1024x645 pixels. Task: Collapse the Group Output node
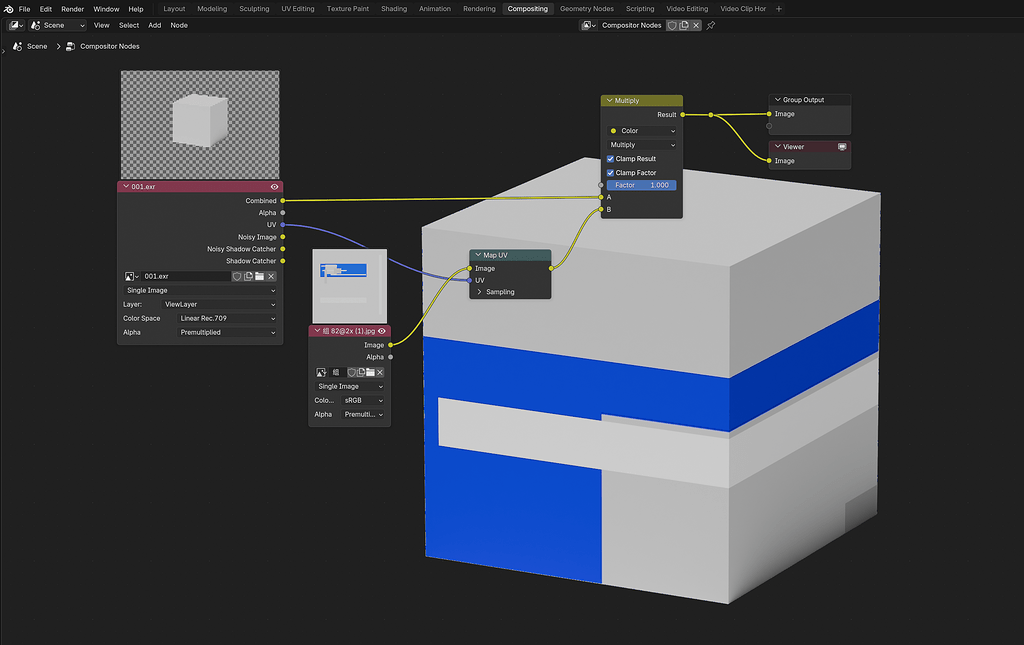click(x=777, y=100)
